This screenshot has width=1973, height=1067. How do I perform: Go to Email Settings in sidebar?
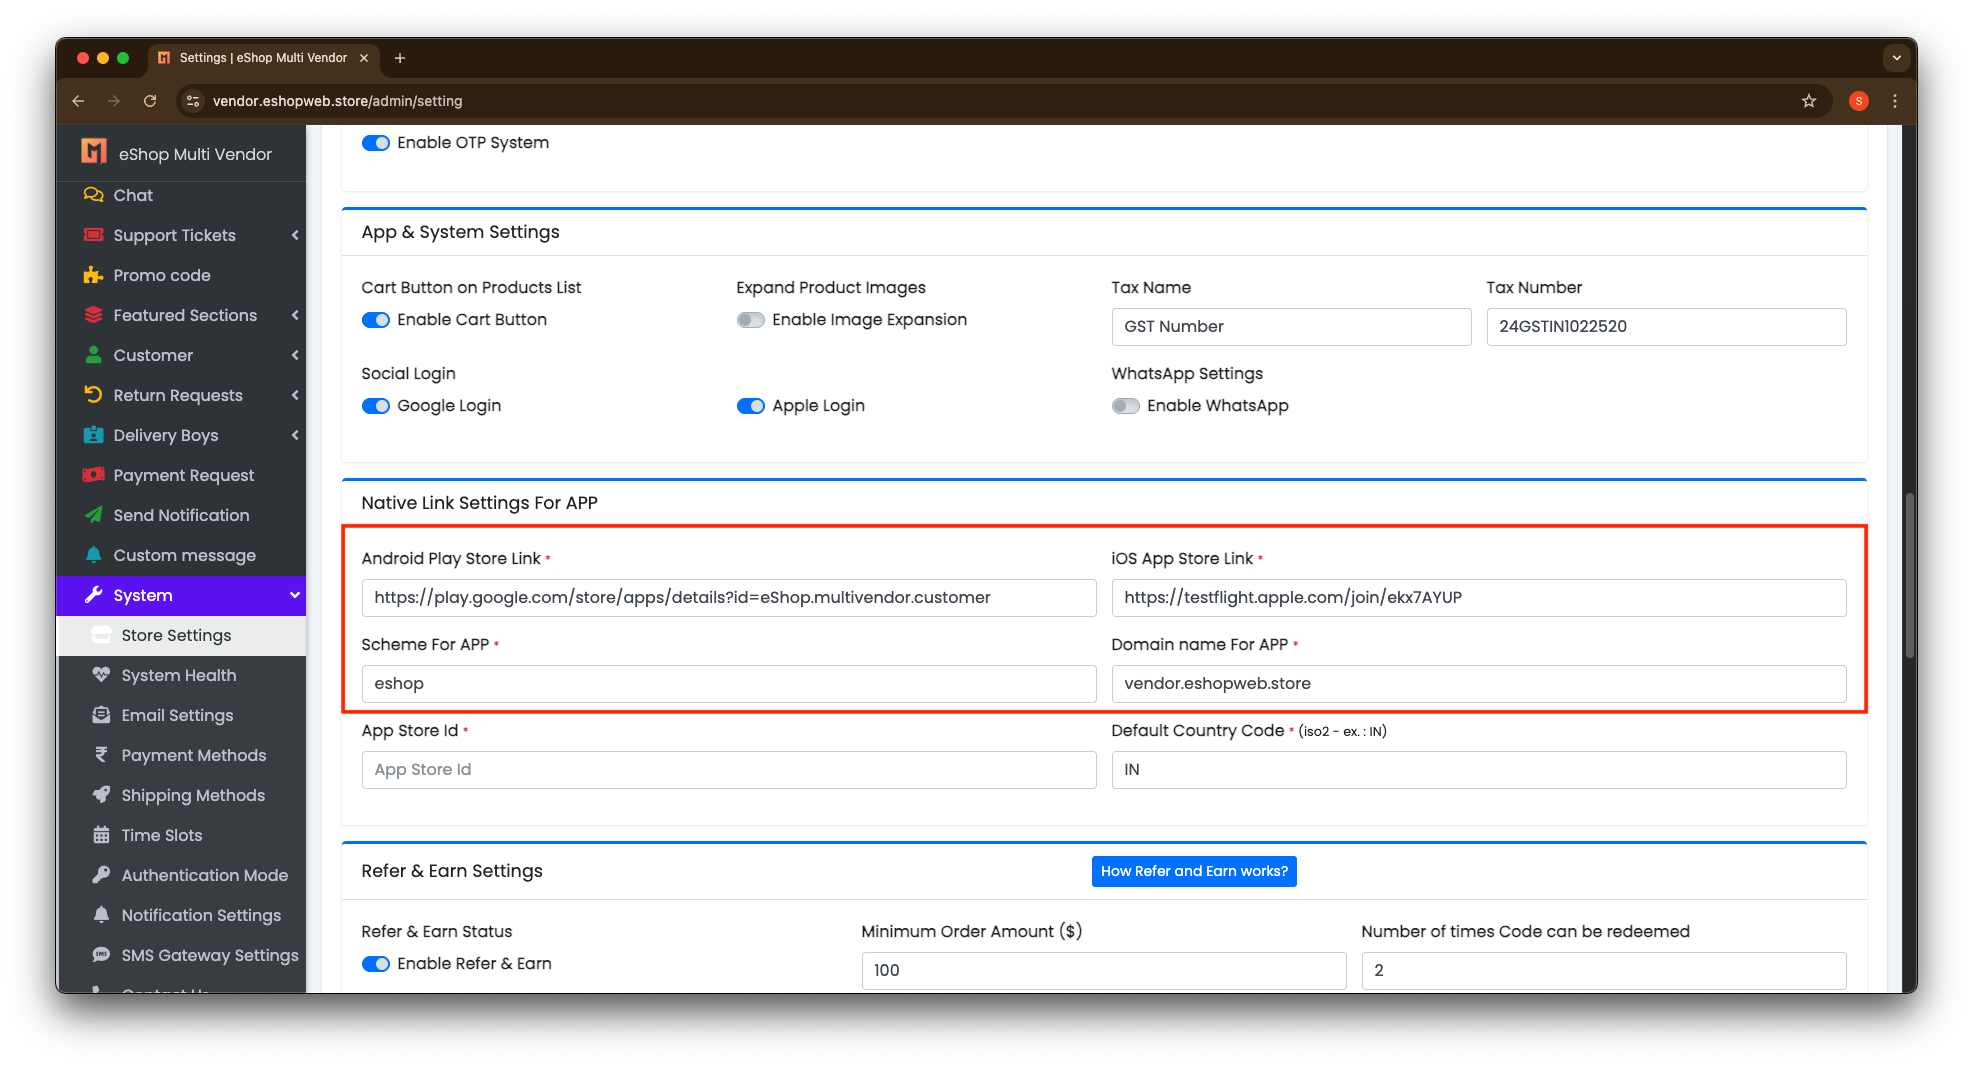[181, 715]
